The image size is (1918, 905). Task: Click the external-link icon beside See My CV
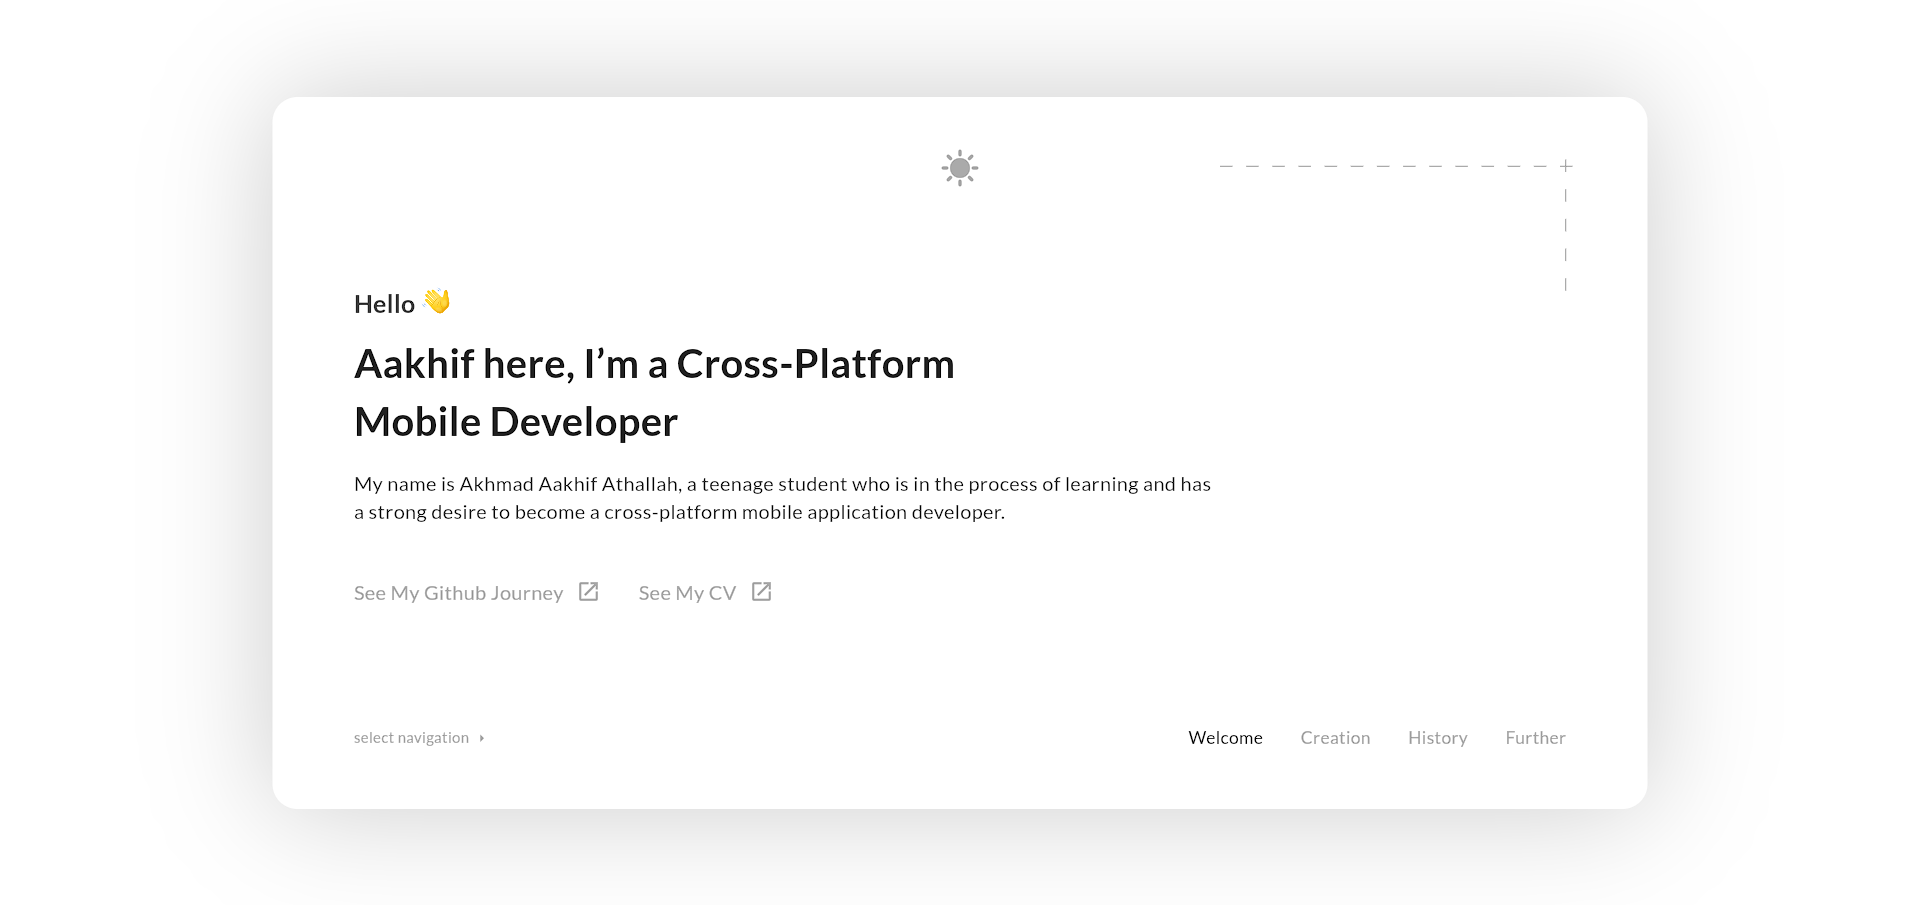click(x=761, y=591)
